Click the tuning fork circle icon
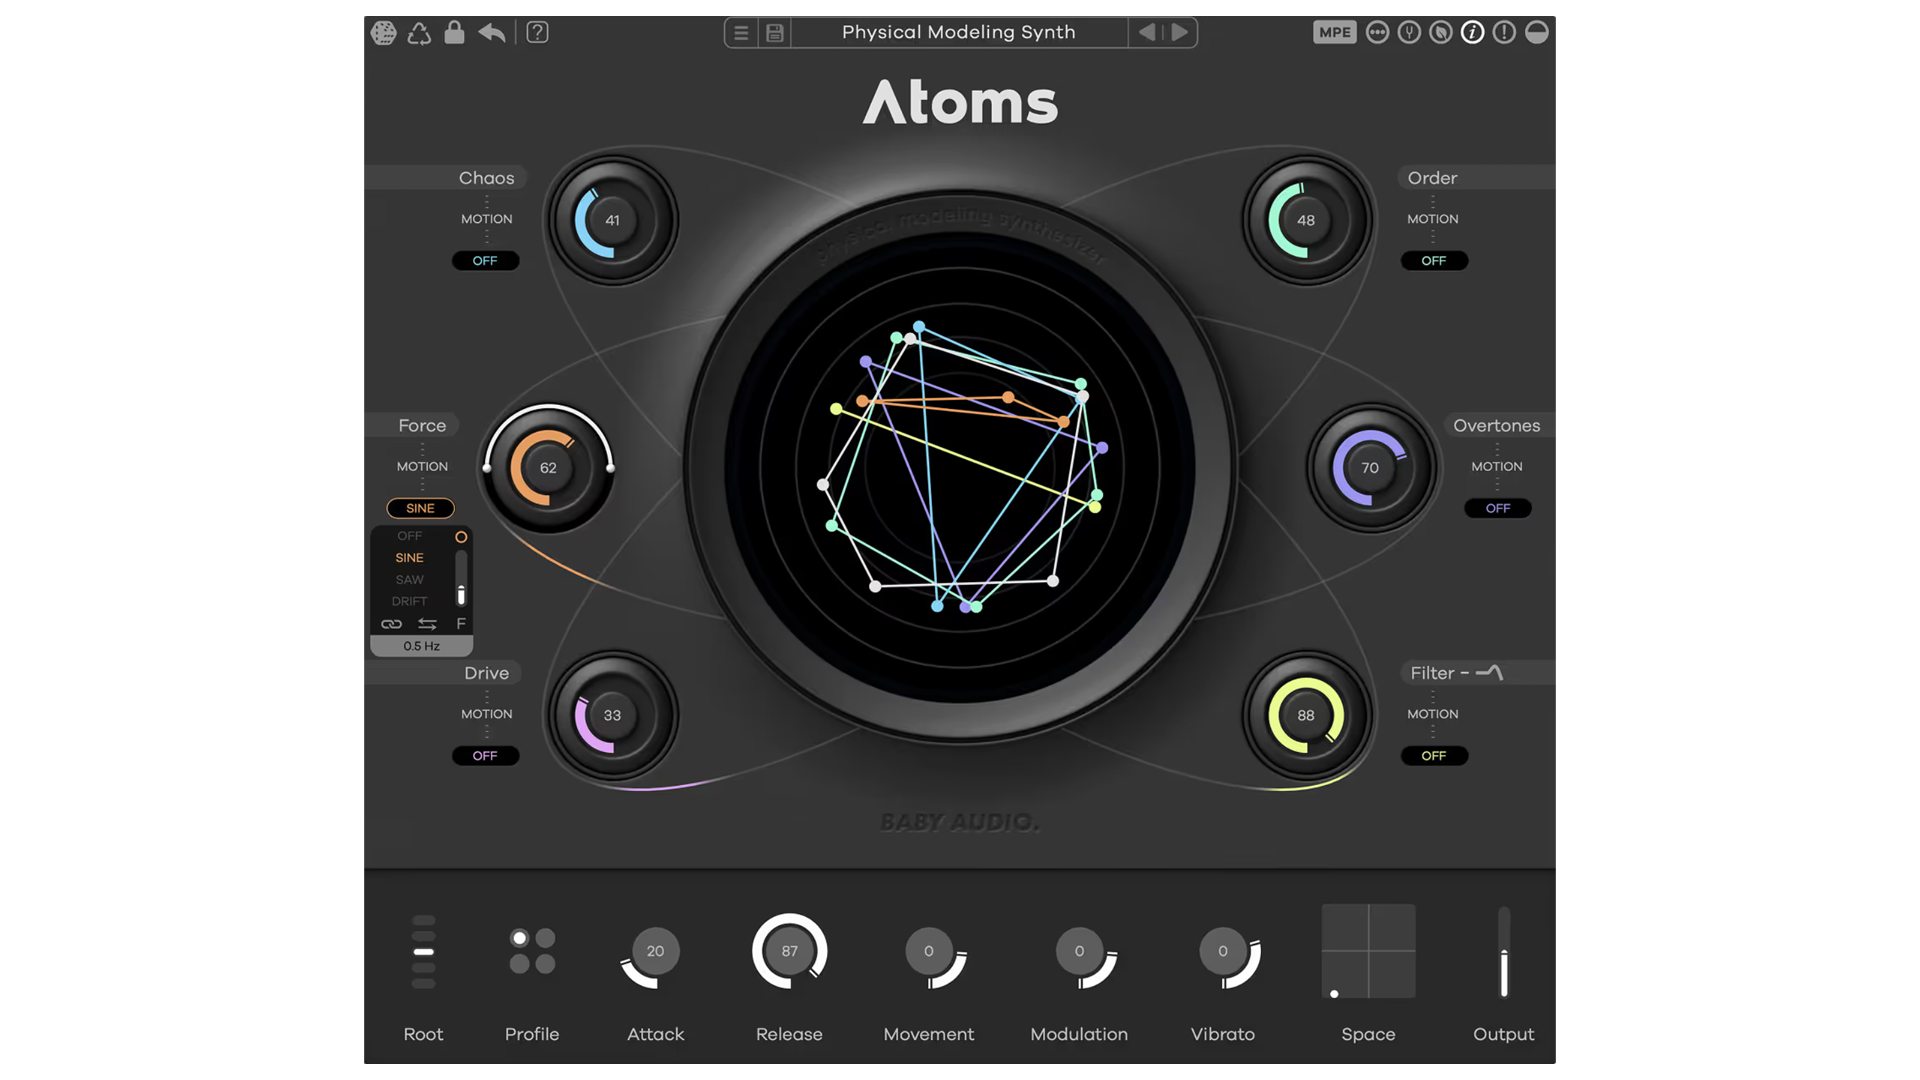Screen dimensions: 1920x1080 click(x=1409, y=32)
